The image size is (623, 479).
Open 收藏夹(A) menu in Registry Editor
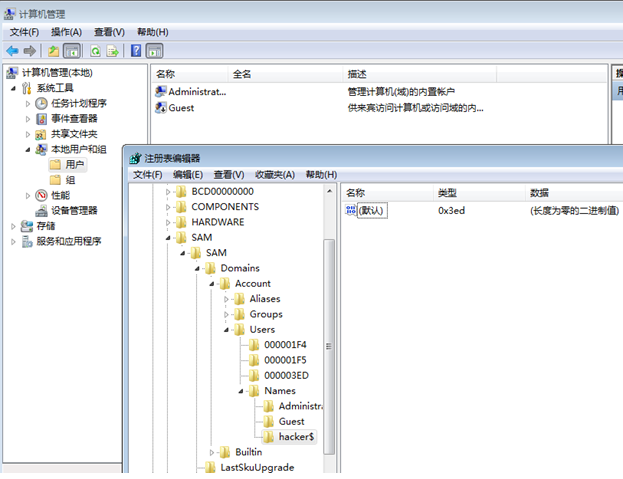275,174
